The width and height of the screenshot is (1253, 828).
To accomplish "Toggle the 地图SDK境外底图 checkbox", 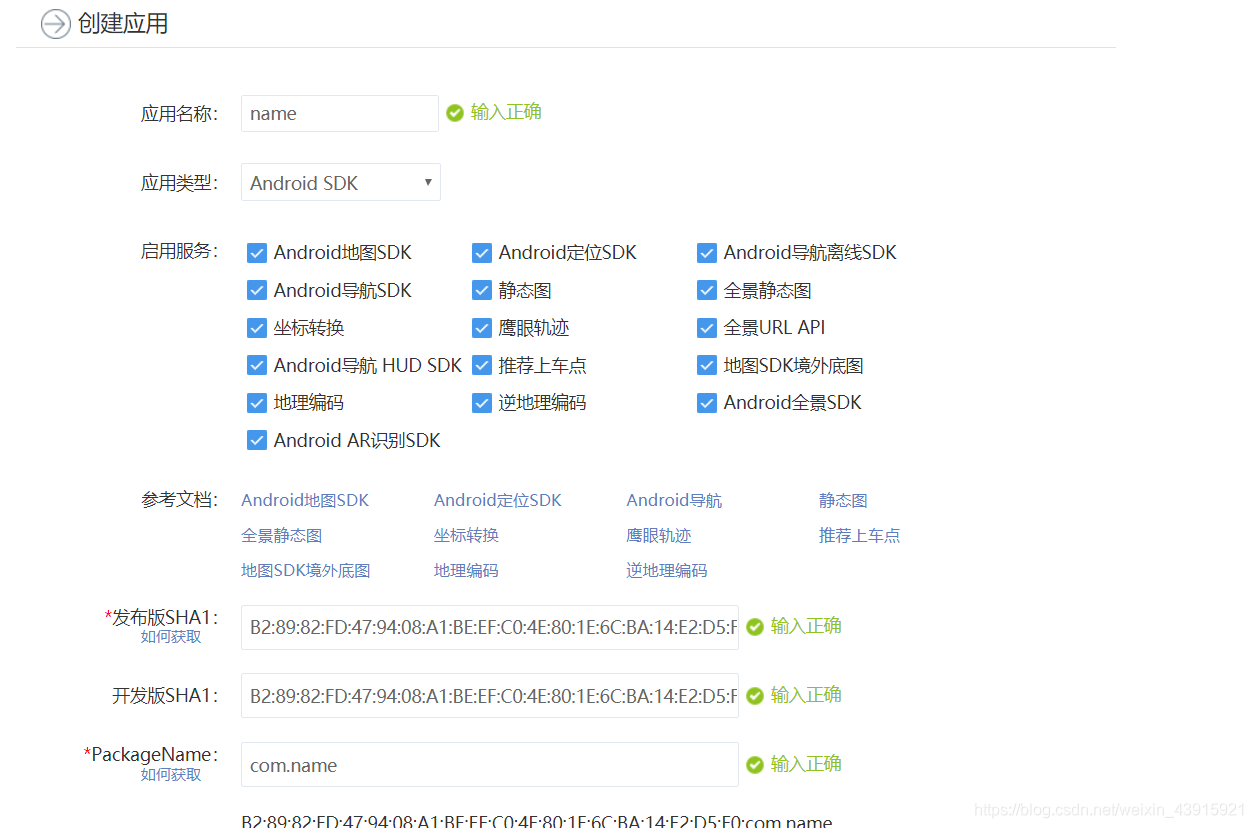I will pyautogui.click(x=707, y=365).
